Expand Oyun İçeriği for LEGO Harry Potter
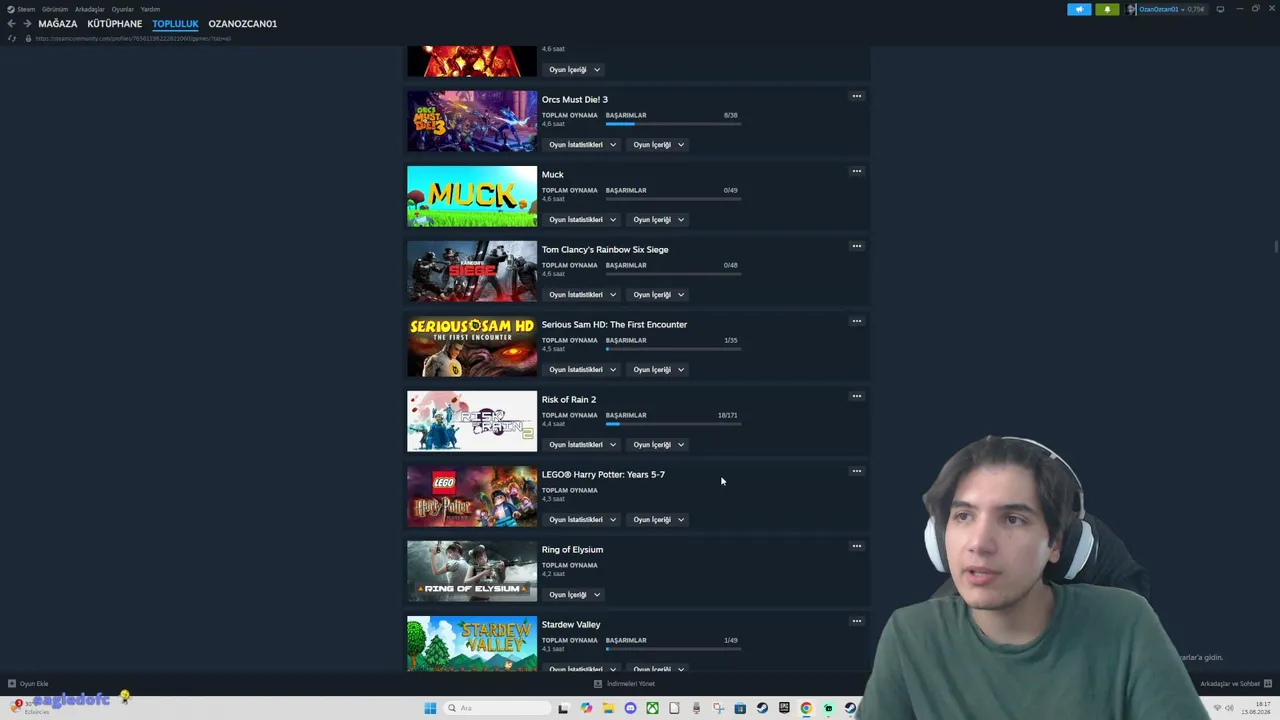The width and height of the screenshot is (1280, 720). (x=659, y=520)
